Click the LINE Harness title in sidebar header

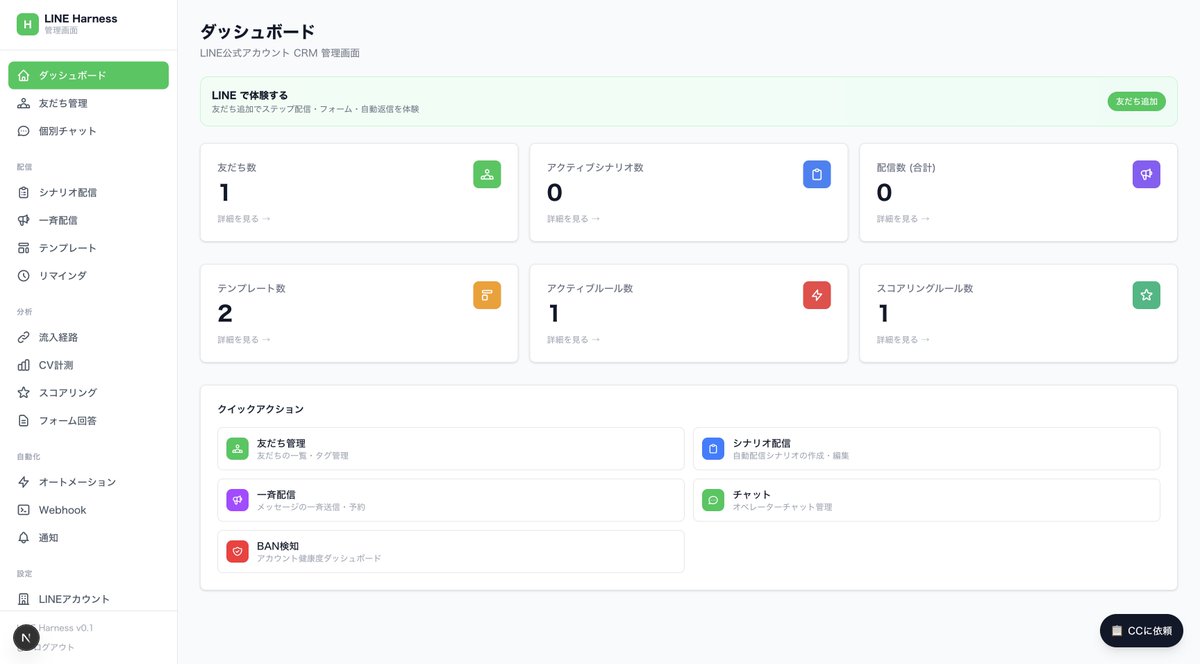click(x=81, y=18)
